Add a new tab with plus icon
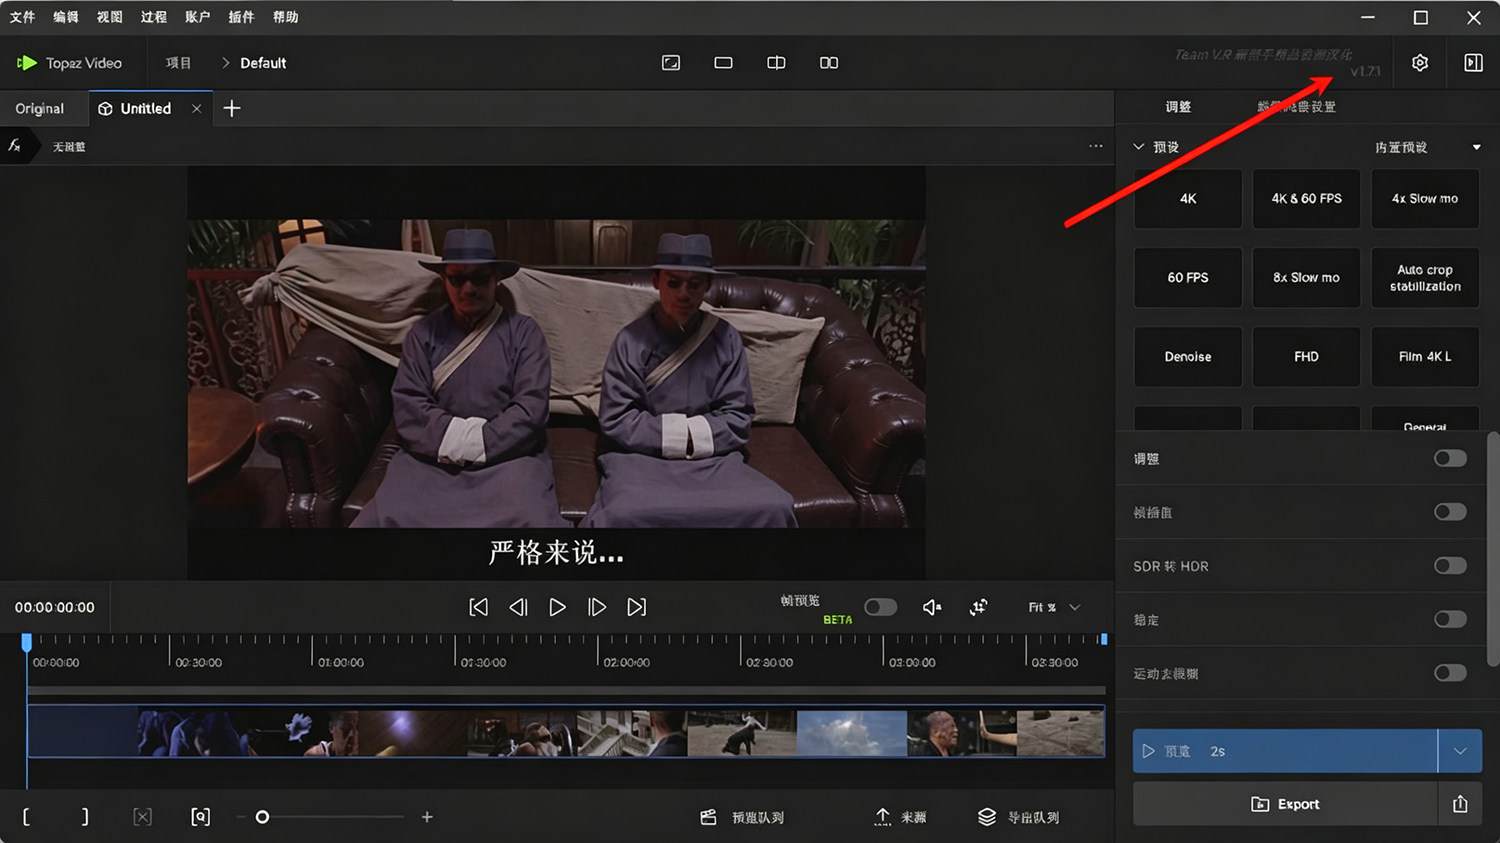1500x843 pixels. coord(232,108)
